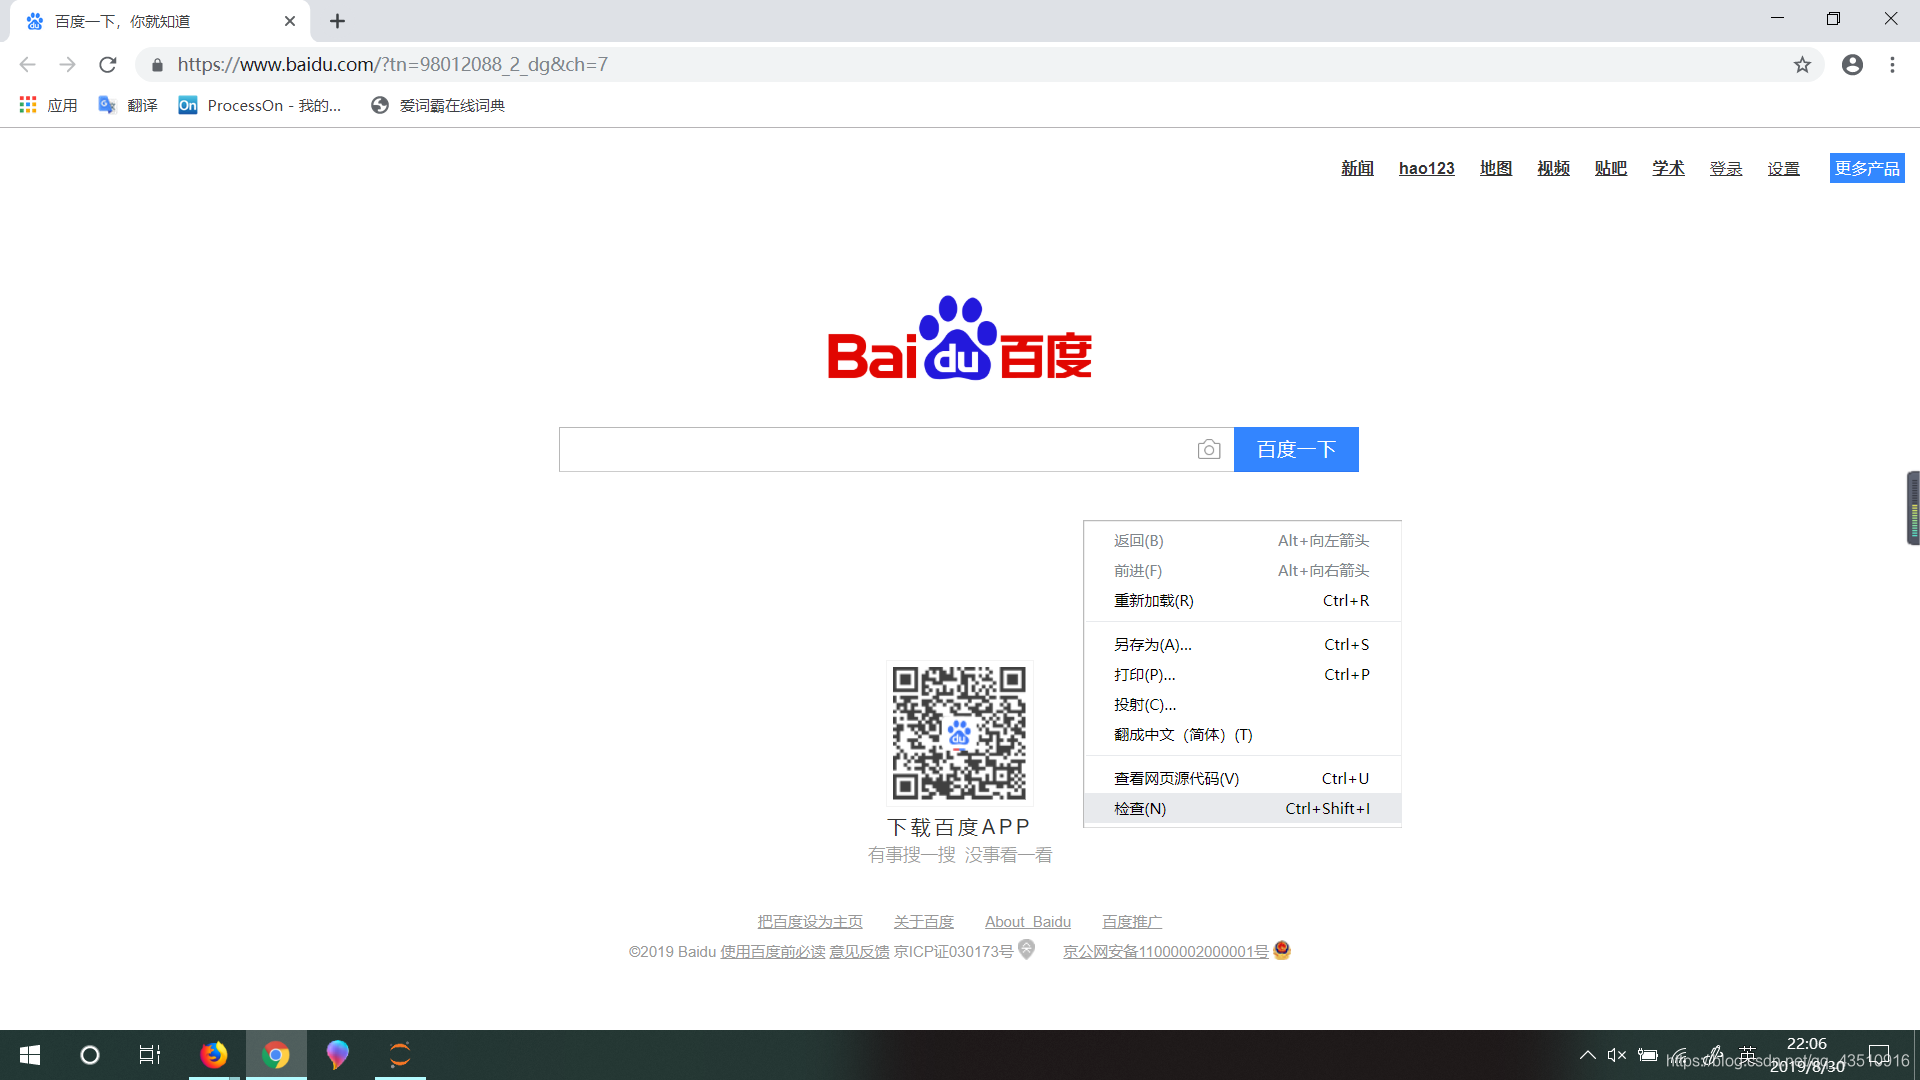Open the 新闻 link
Screen dimensions: 1920x1080
(x=1357, y=169)
